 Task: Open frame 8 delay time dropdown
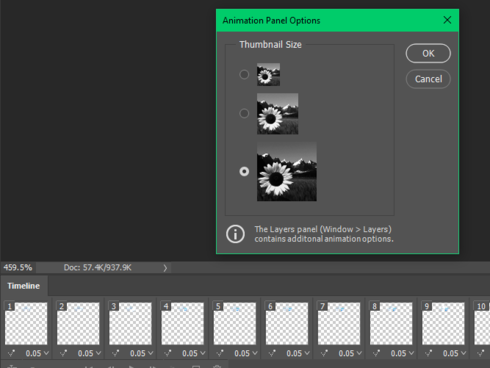pyautogui.click(x=402, y=353)
